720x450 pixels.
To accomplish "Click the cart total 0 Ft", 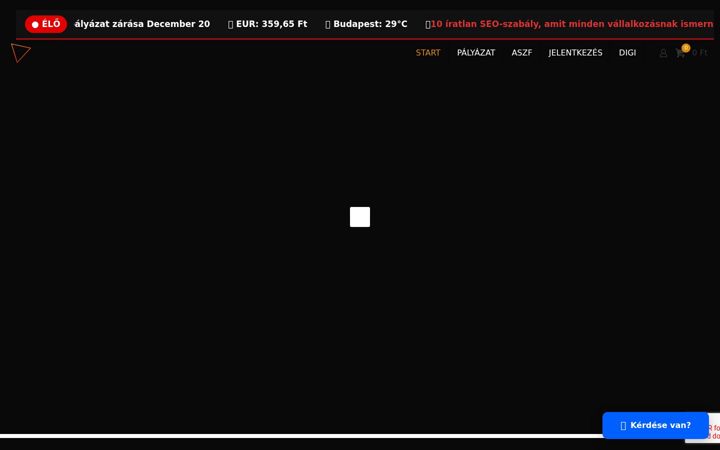I will [699, 53].
